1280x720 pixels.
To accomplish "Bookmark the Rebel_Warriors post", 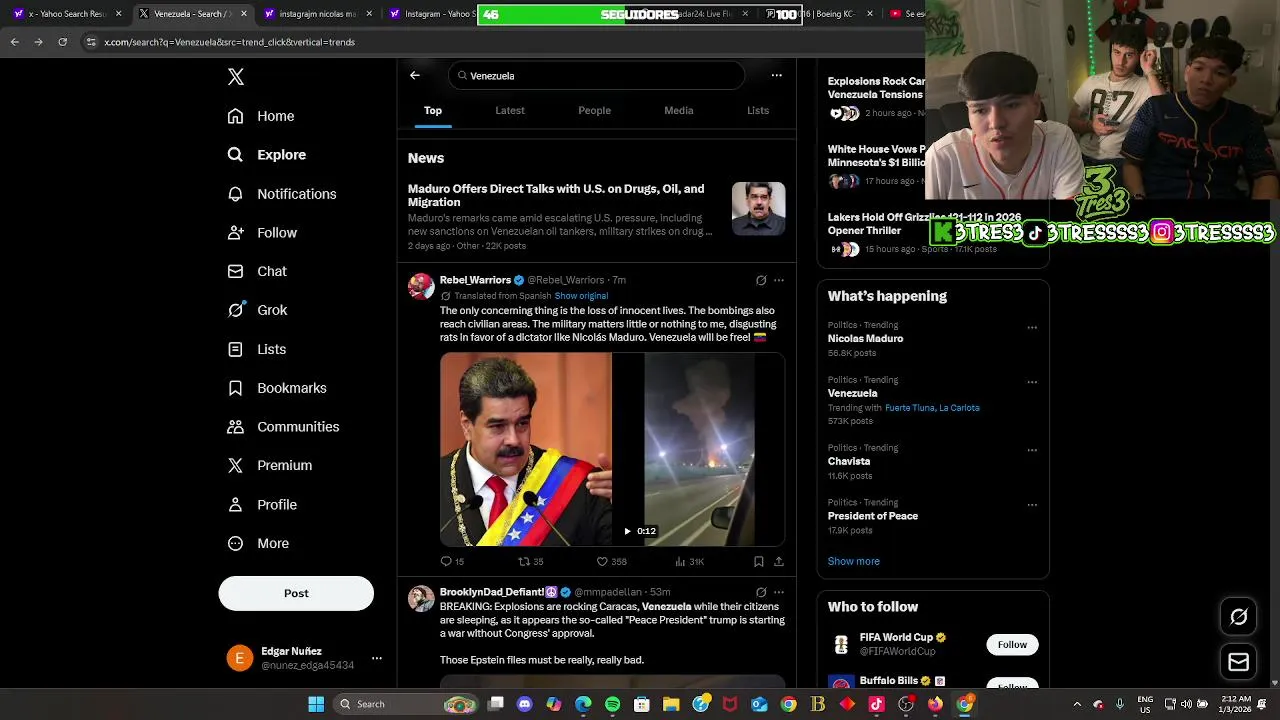I will pyautogui.click(x=759, y=561).
